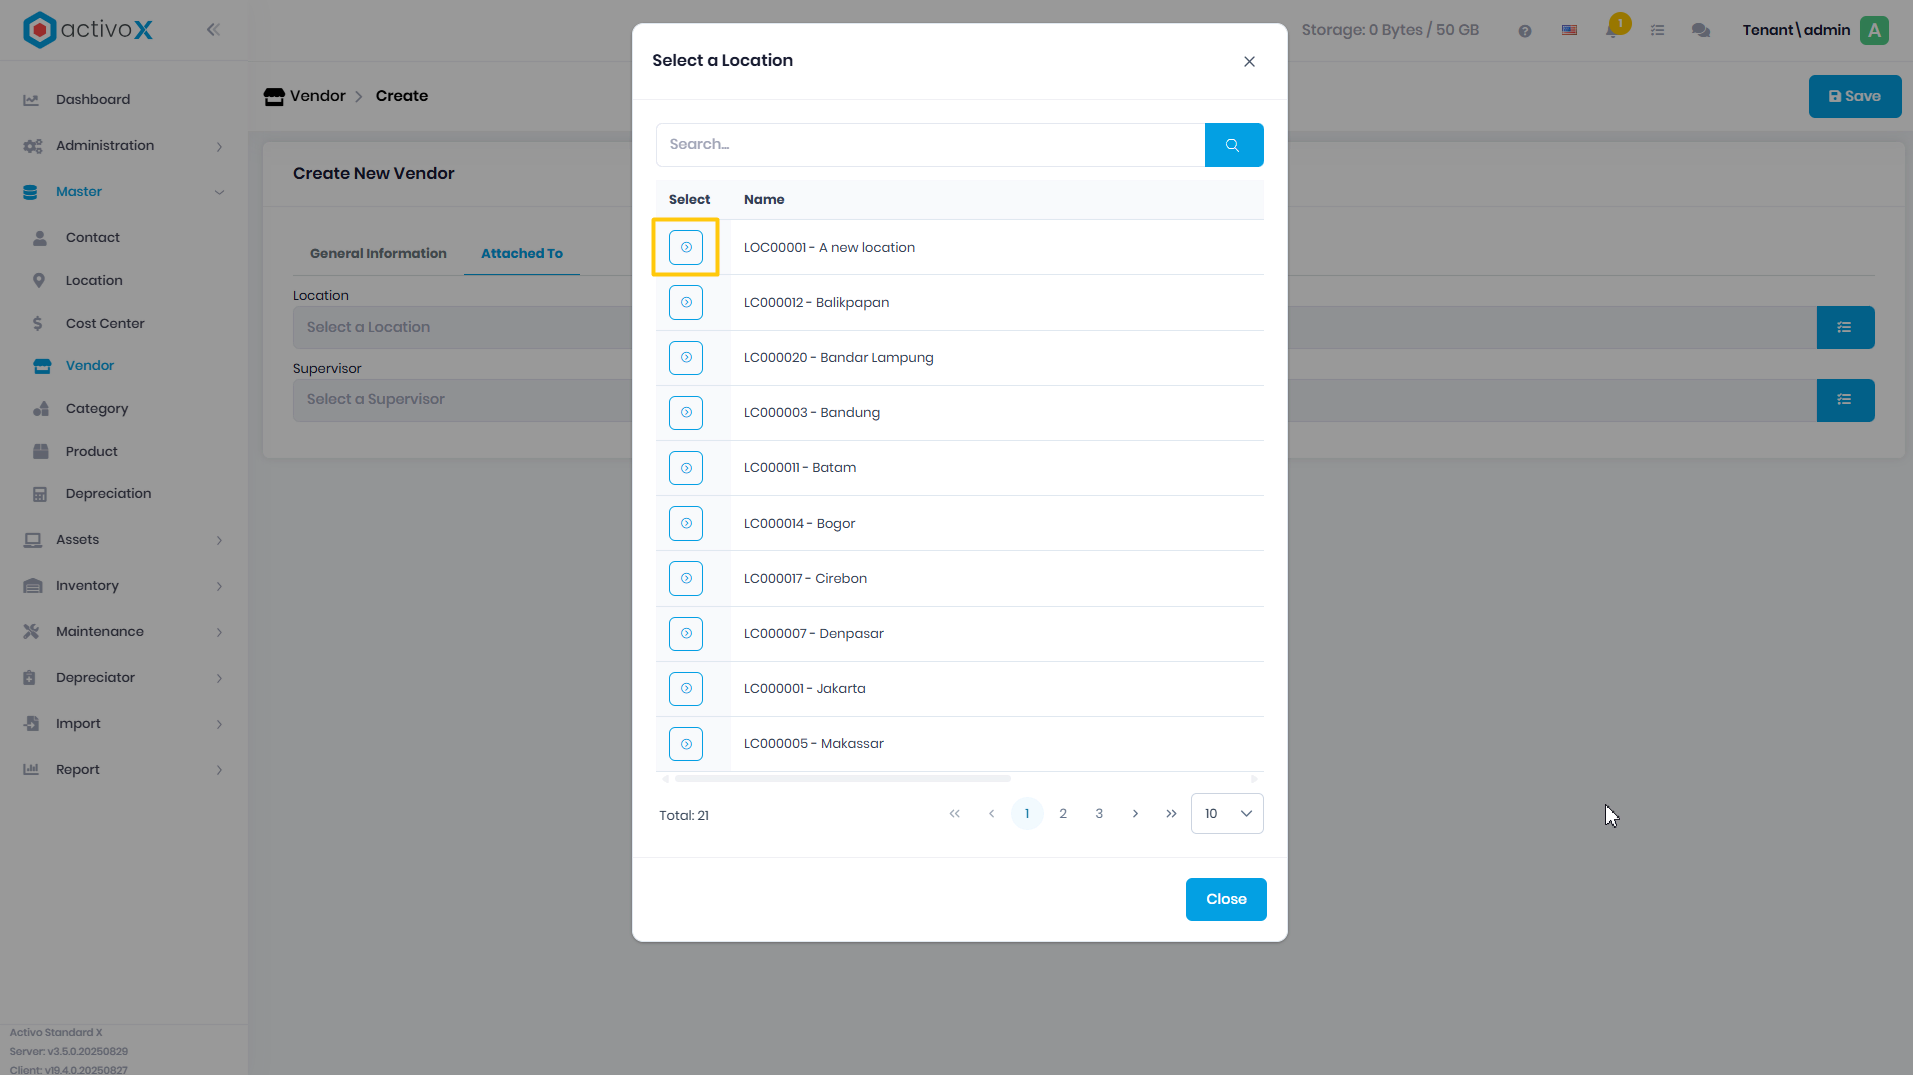Click the activoX logo
This screenshot has width=1913, height=1075.
coord(88,30)
